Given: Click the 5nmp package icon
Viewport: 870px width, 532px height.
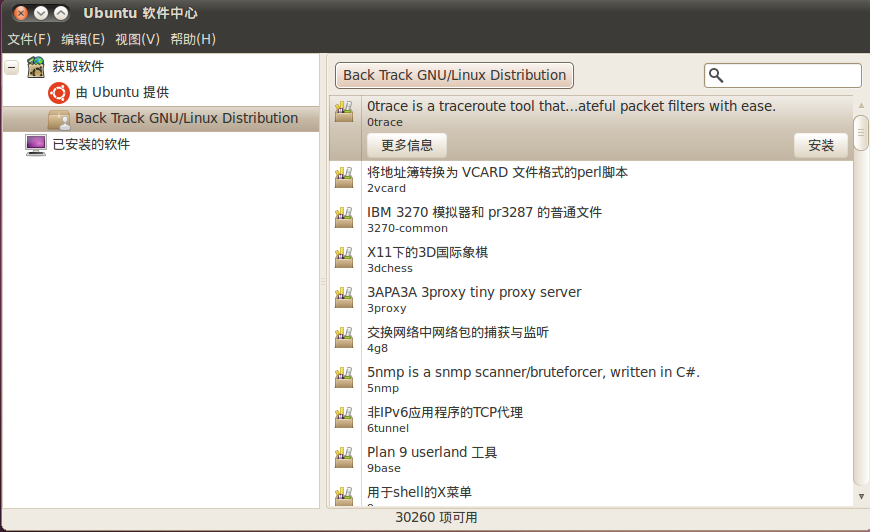Looking at the screenshot, I should (344, 378).
